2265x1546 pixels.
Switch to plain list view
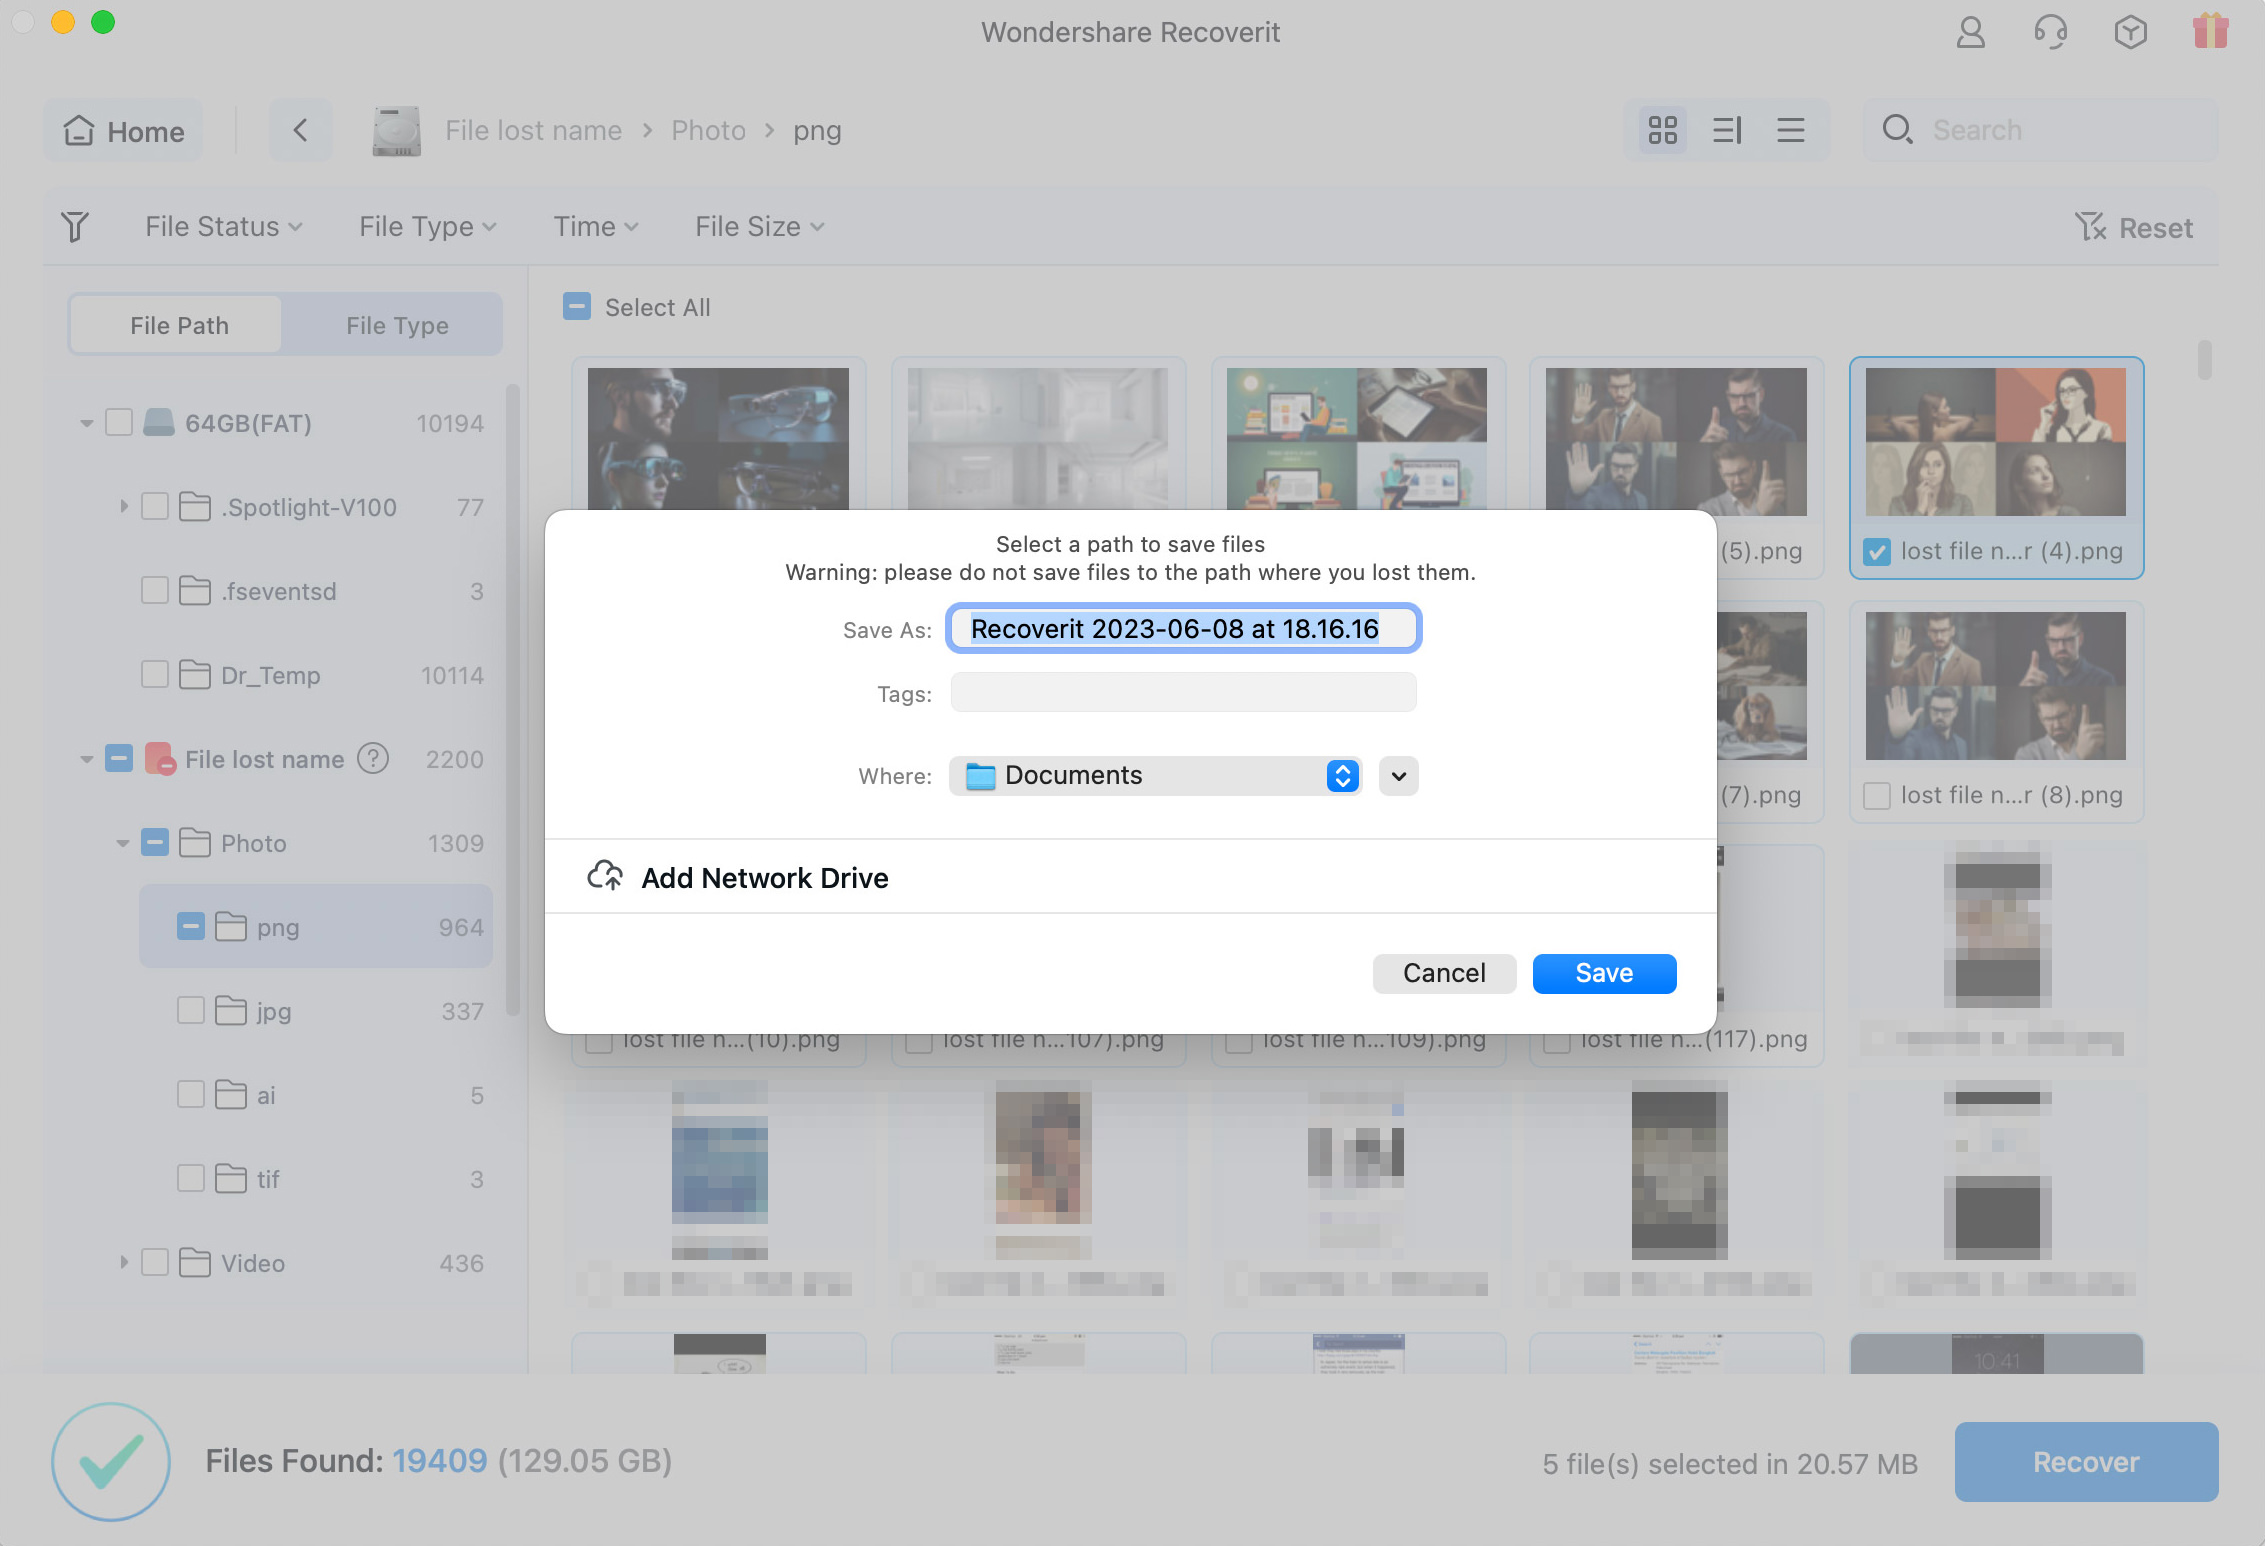point(1790,130)
